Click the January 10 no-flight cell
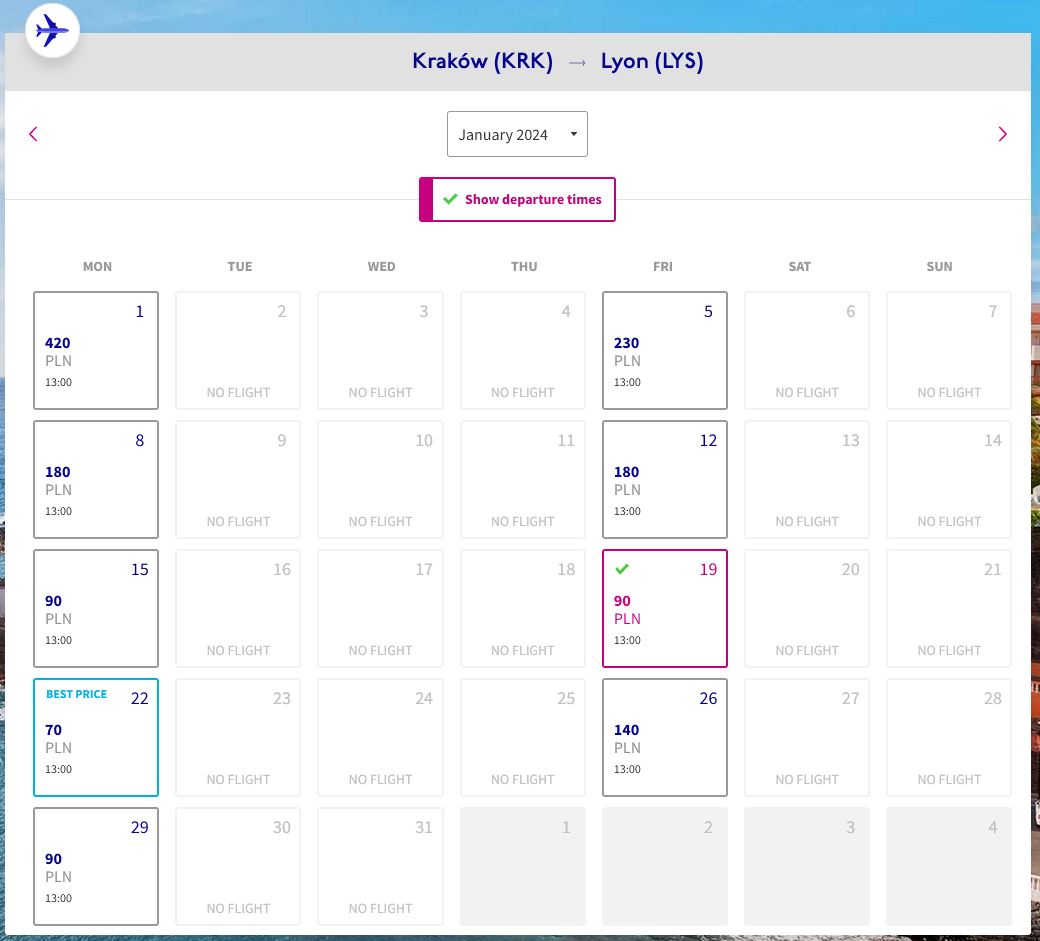1040x941 pixels. click(380, 479)
